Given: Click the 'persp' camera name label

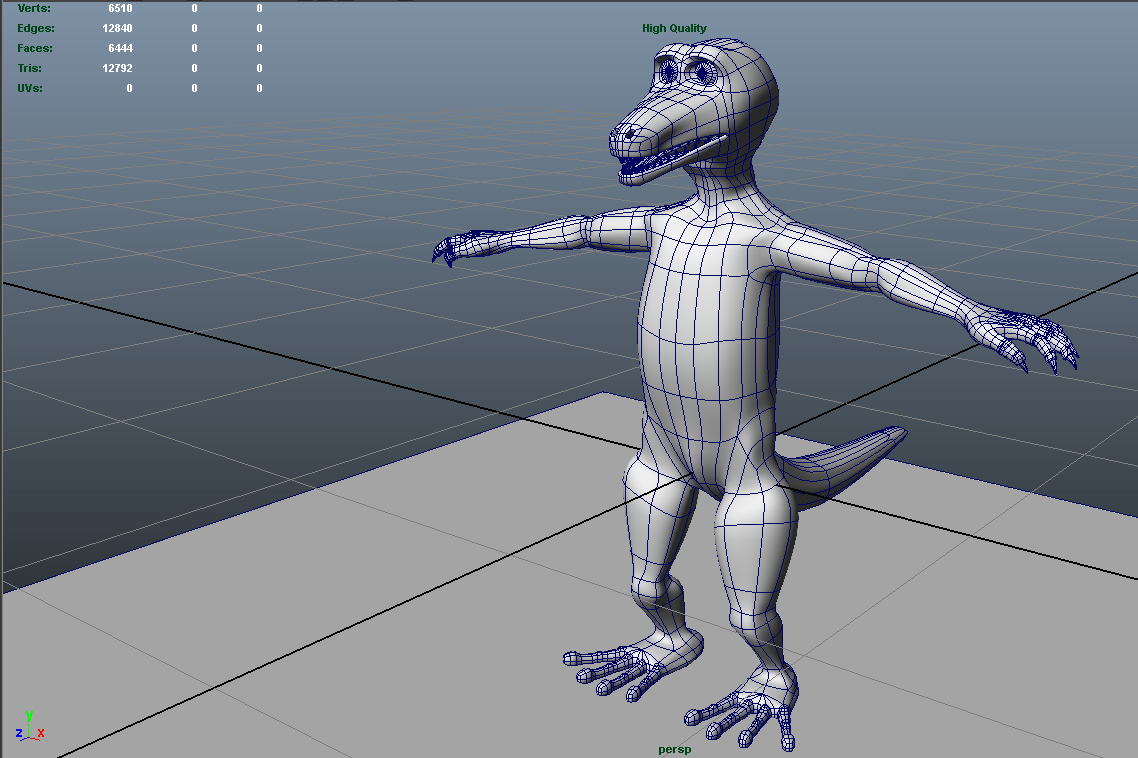Looking at the screenshot, I should pos(674,749).
